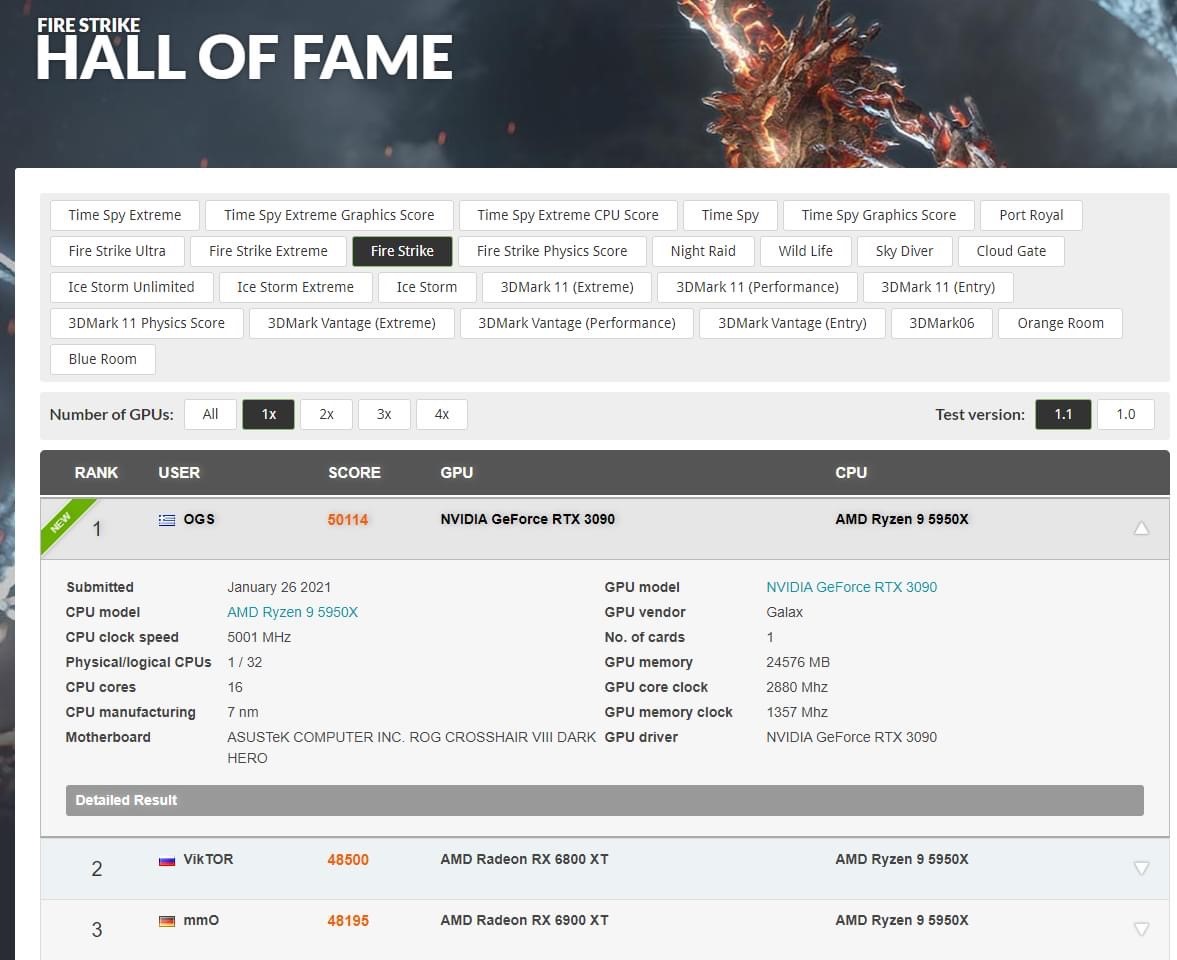Click the SCORE column header

(x=354, y=473)
